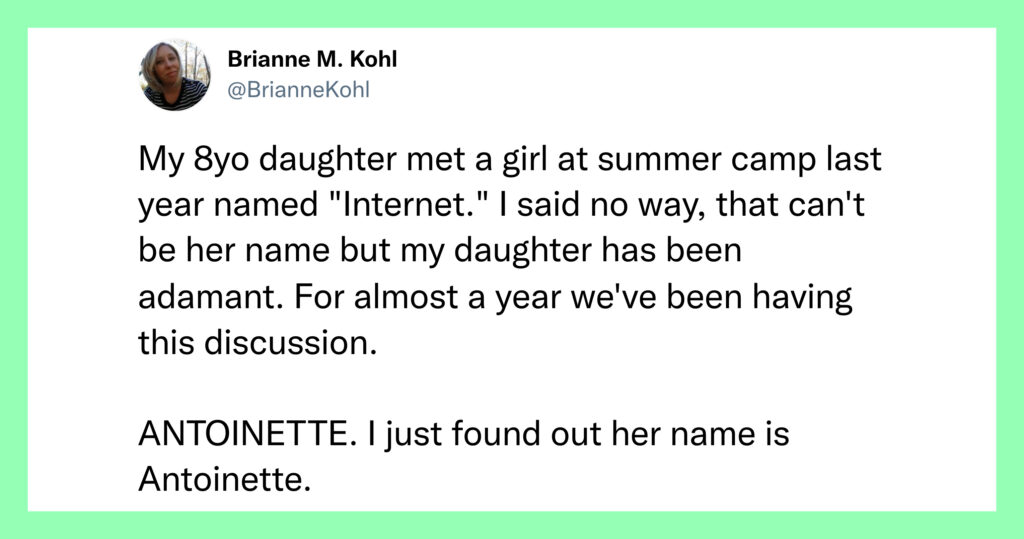Click the words "this discussion."

(258, 342)
